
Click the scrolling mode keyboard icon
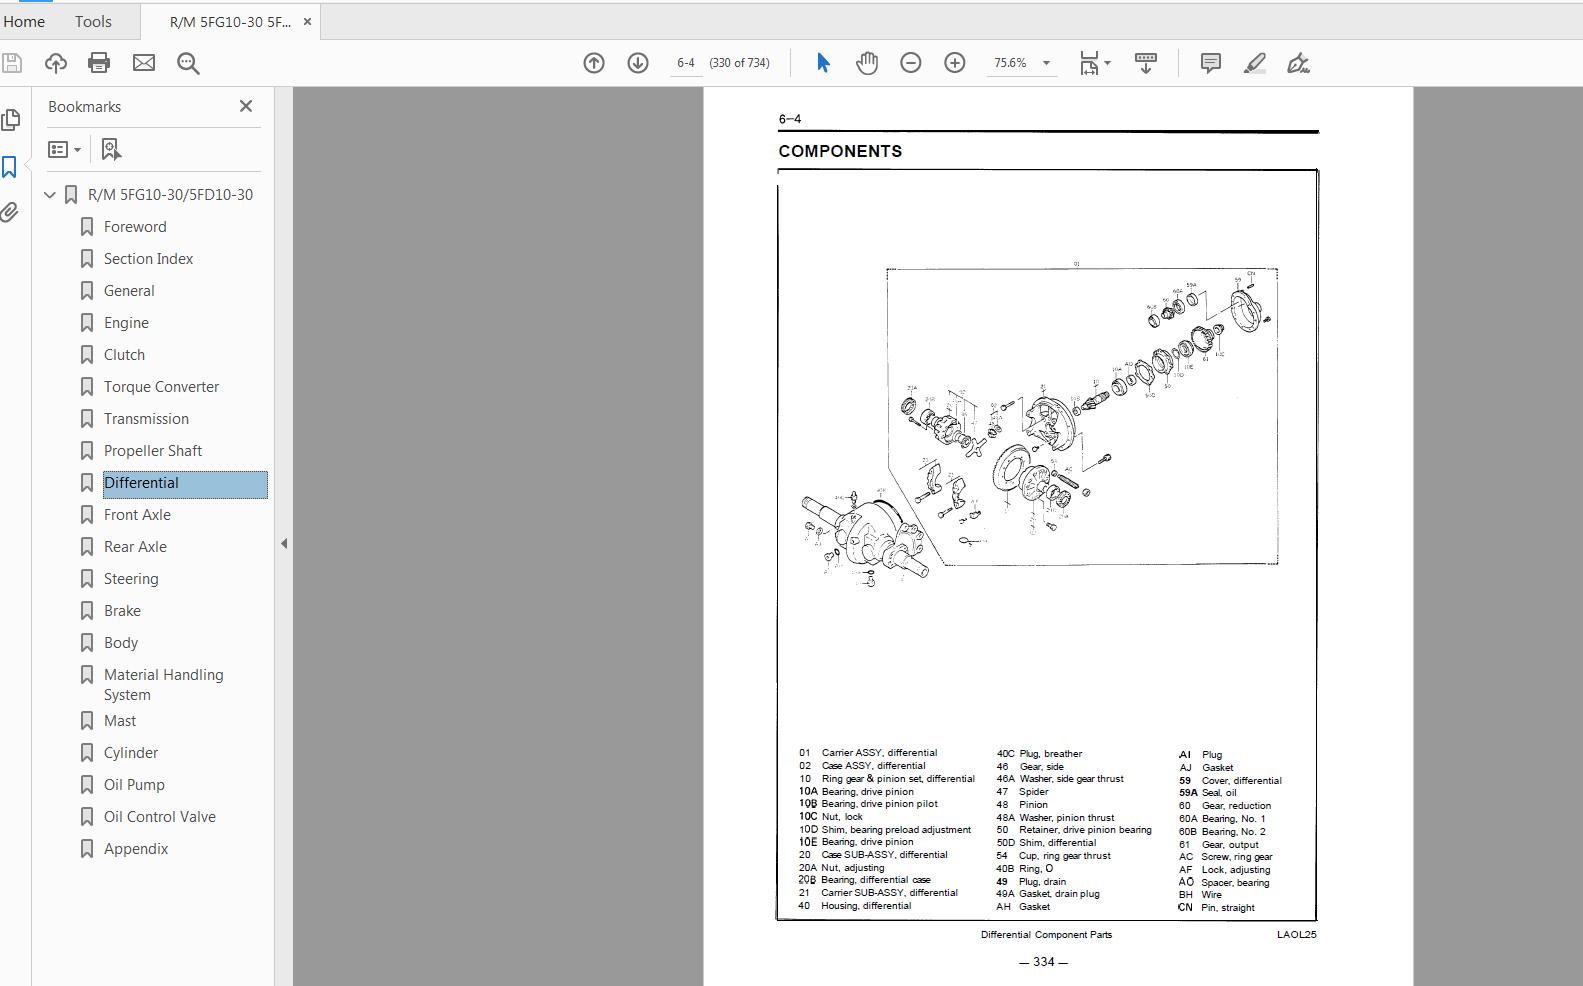[1146, 63]
